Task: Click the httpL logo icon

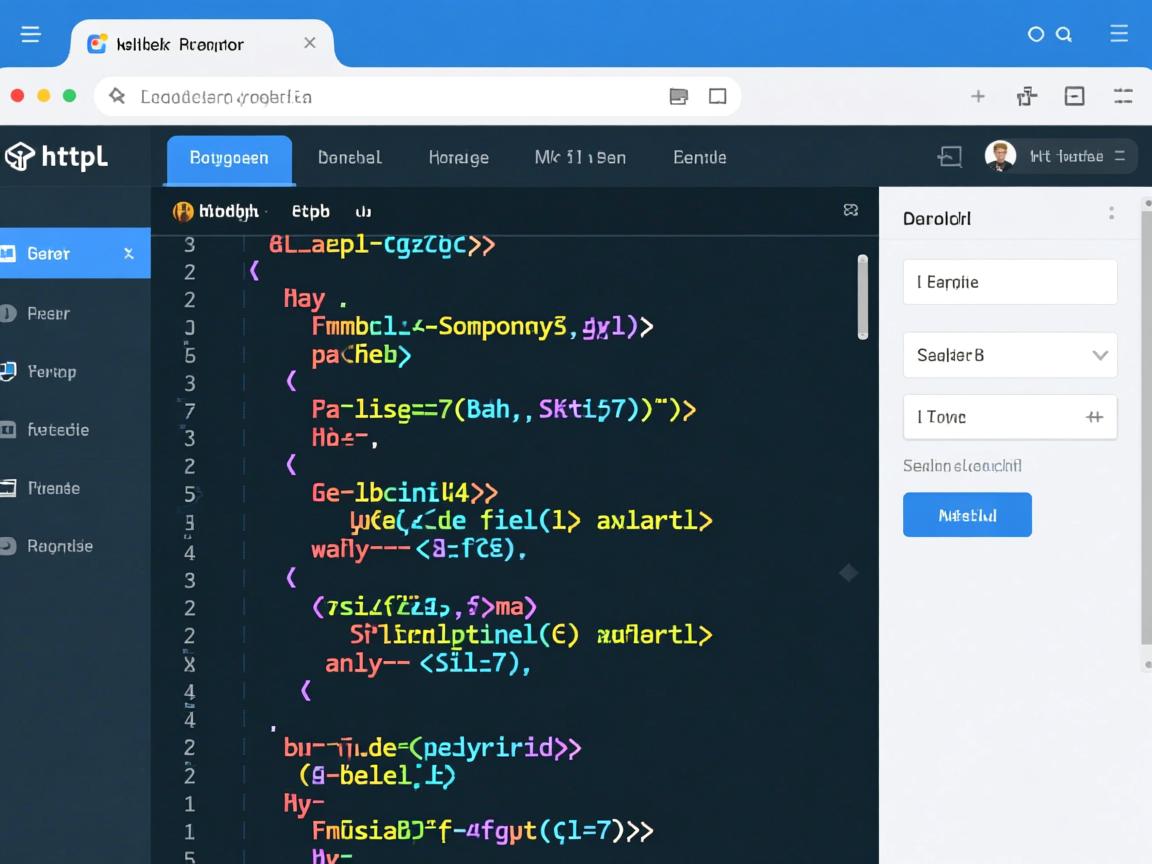Action: [x=20, y=157]
